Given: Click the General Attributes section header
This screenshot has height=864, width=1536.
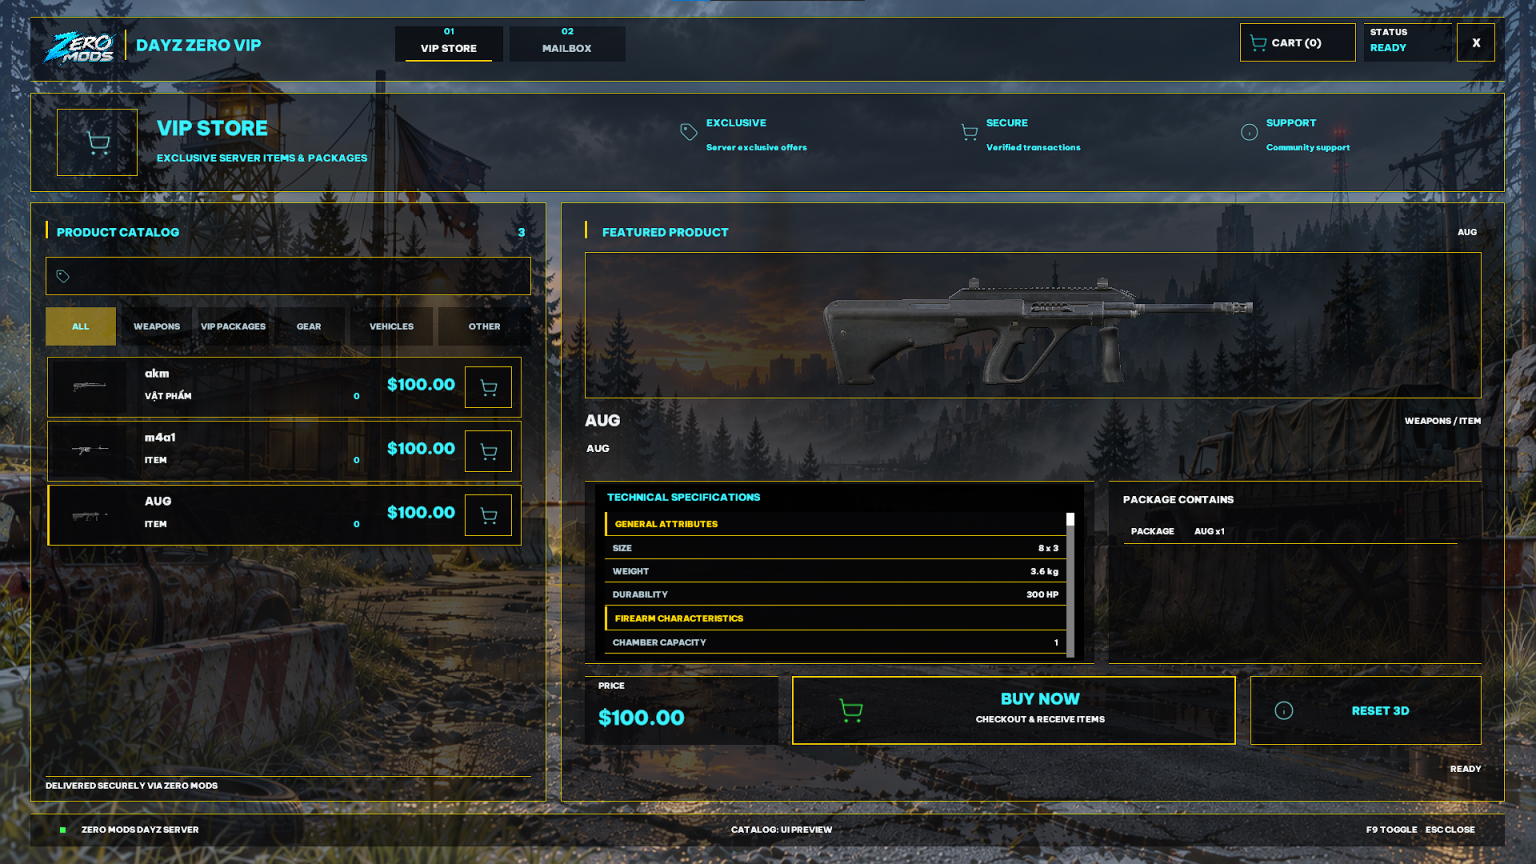Looking at the screenshot, I should [x=835, y=524].
